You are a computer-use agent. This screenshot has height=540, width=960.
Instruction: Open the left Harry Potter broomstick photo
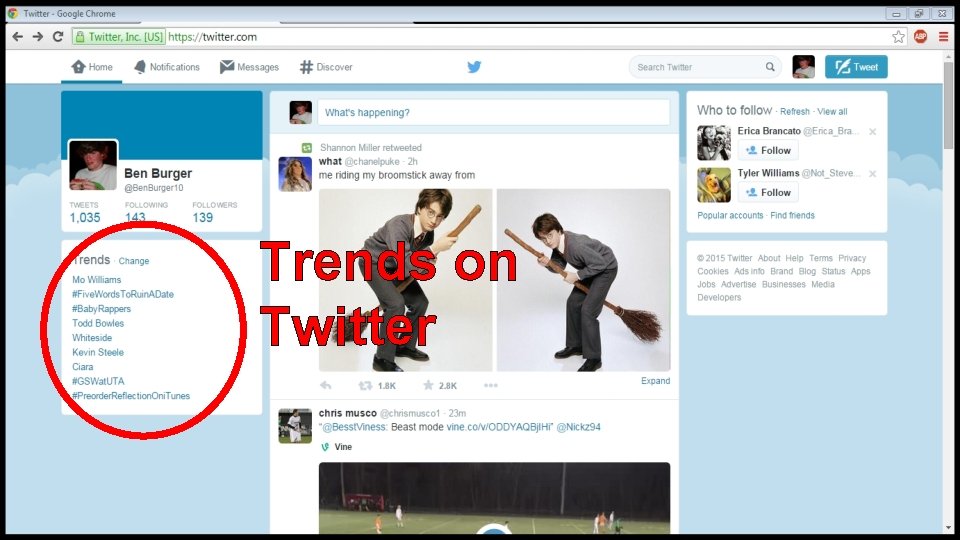coord(405,280)
